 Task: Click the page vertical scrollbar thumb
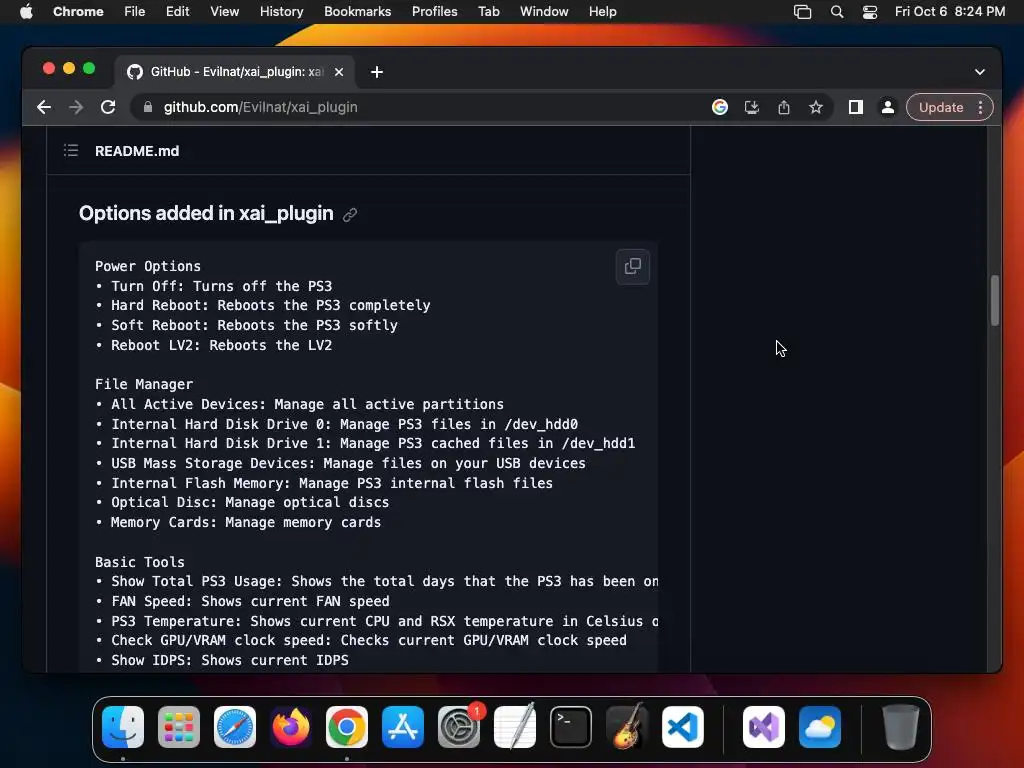pos(995,300)
